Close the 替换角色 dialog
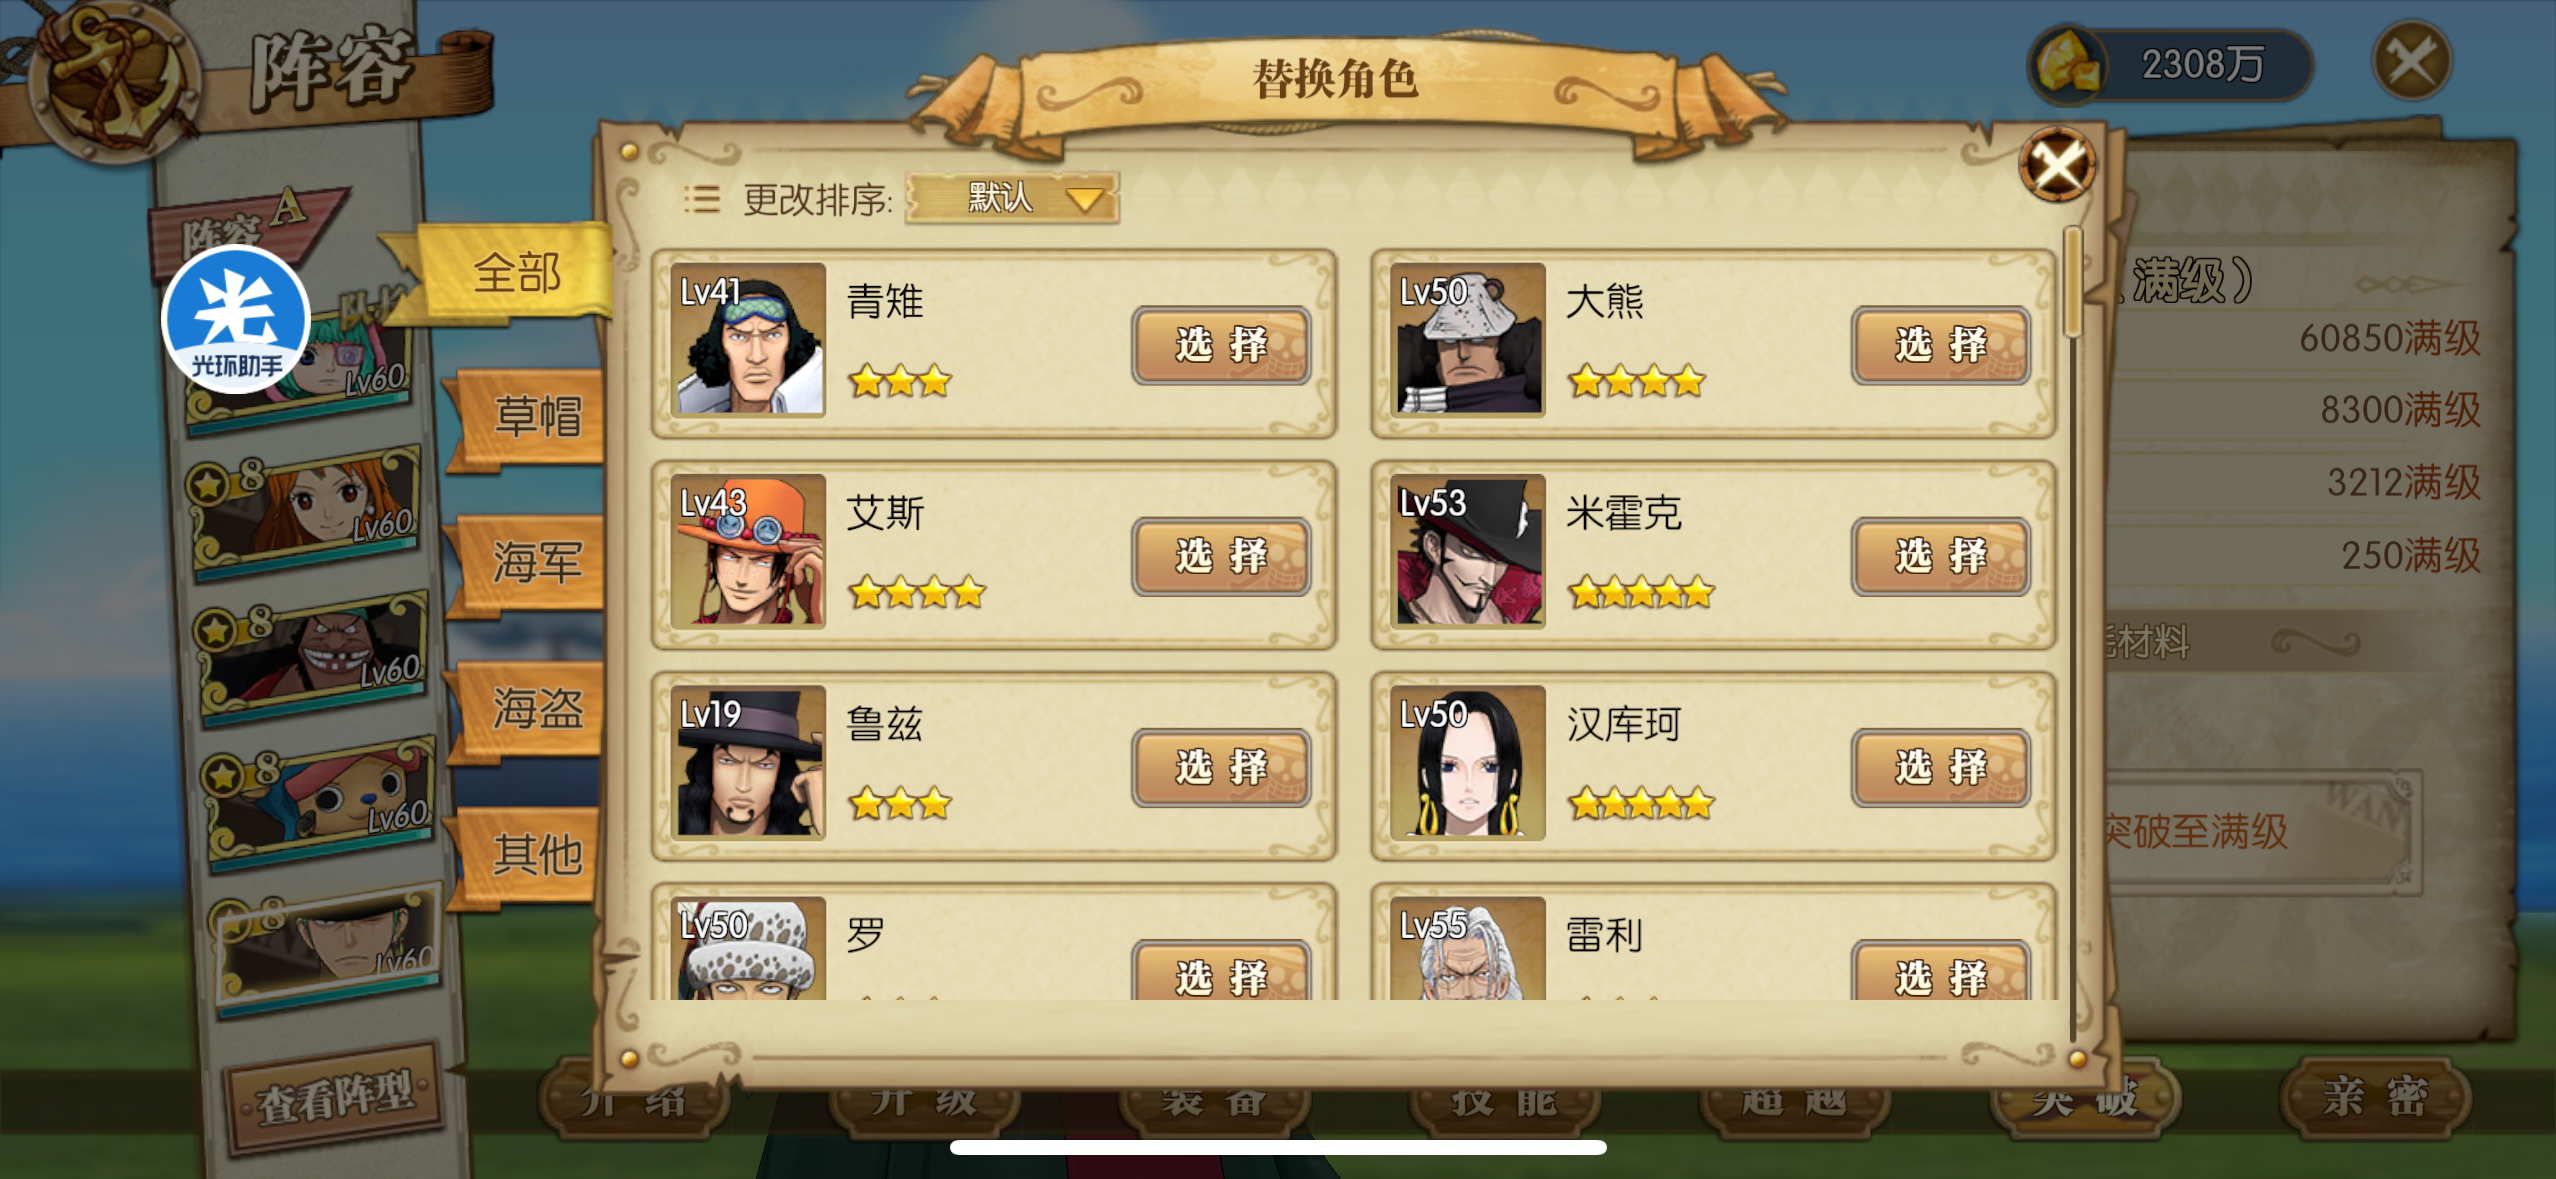This screenshot has width=2556, height=1179. click(x=2057, y=165)
